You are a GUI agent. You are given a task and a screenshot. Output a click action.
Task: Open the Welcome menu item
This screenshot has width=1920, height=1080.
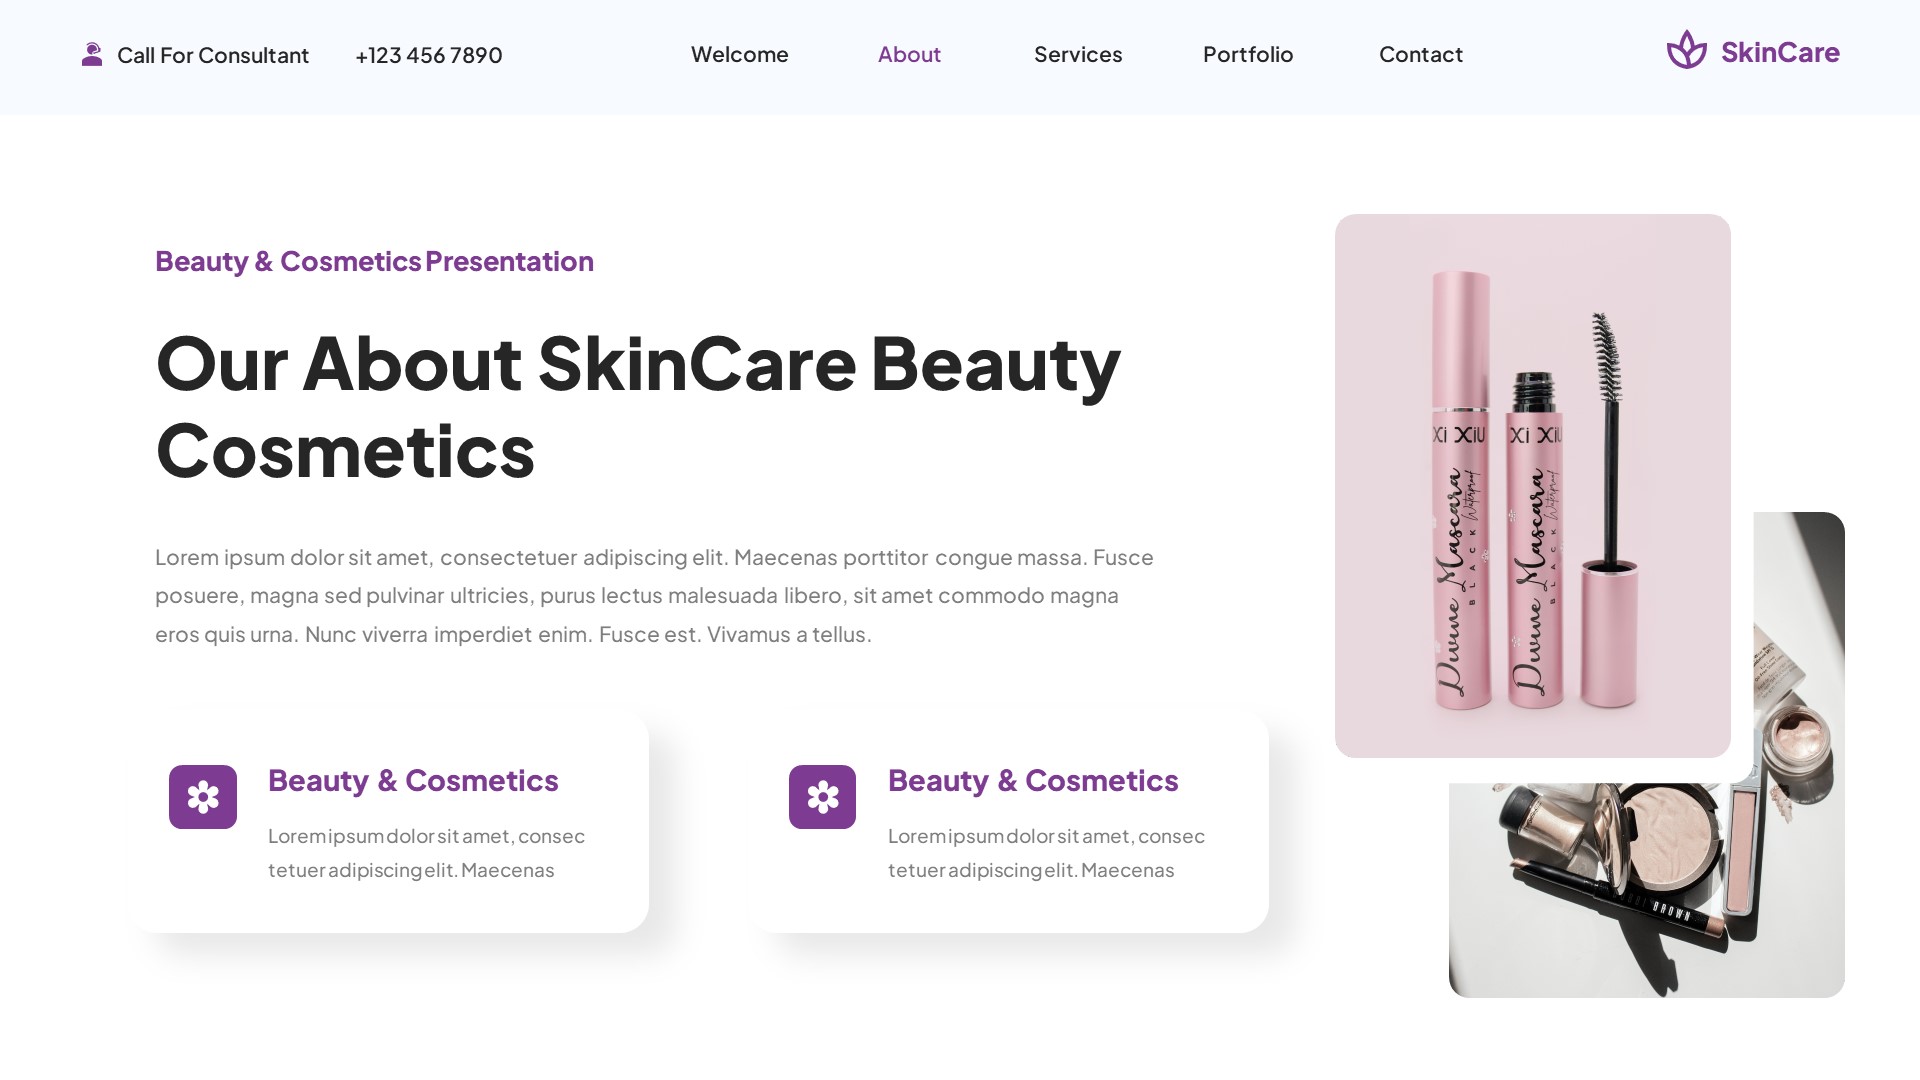pyautogui.click(x=739, y=55)
